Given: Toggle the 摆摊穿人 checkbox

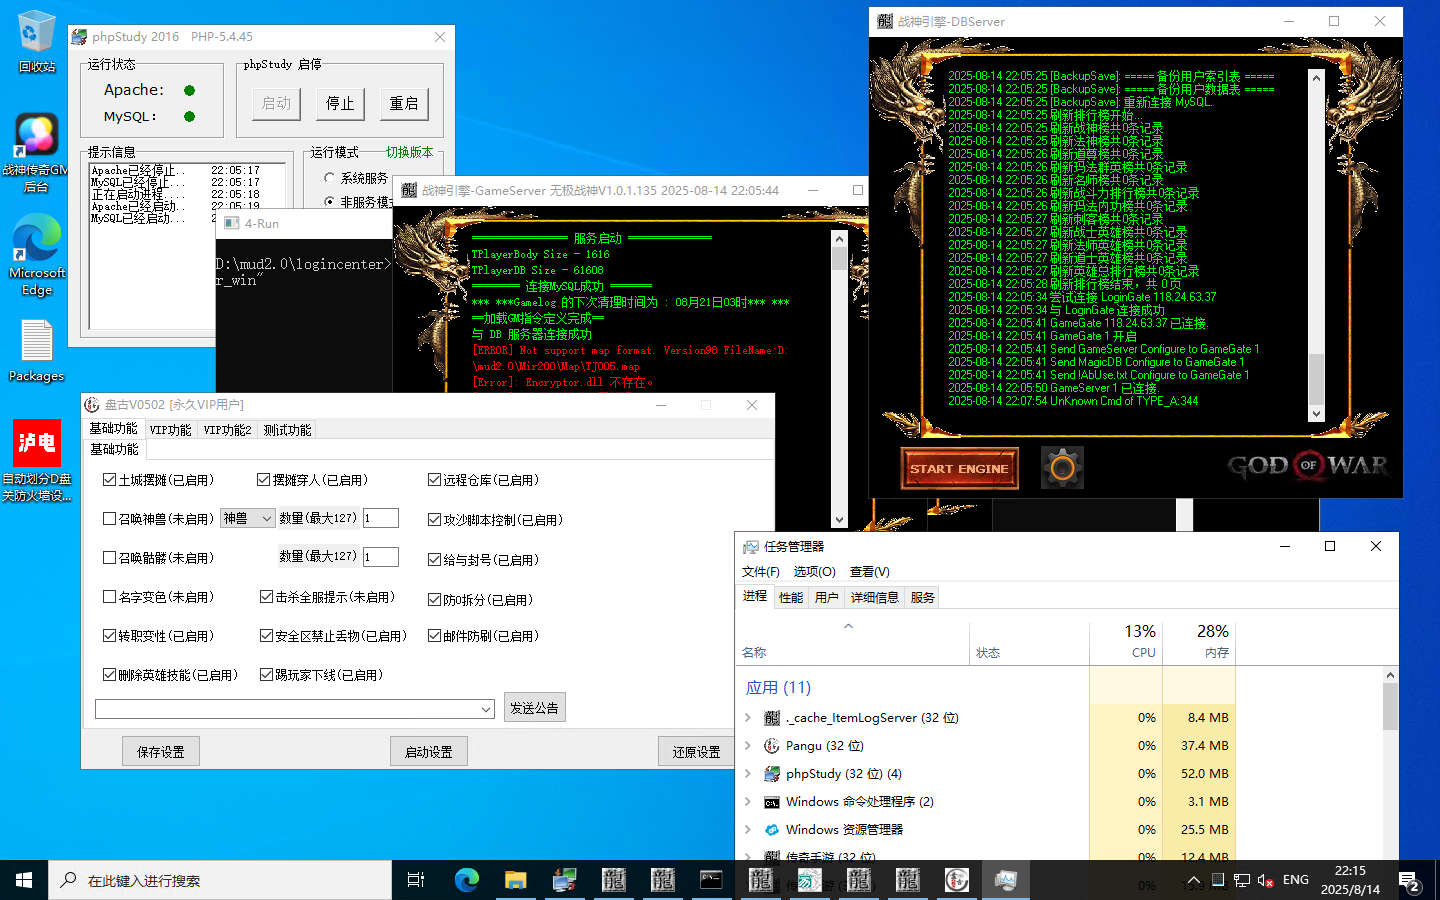Looking at the screenshot, I should pos(264,480).
